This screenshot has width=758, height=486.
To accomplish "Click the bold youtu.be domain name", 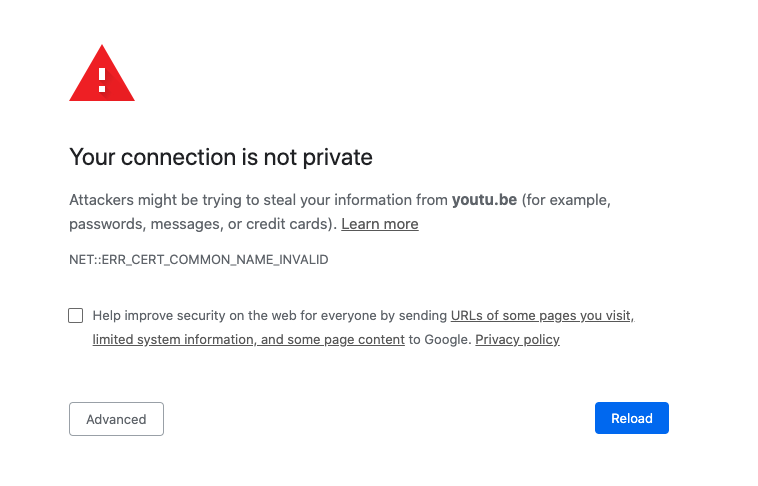I will (484, 200).
